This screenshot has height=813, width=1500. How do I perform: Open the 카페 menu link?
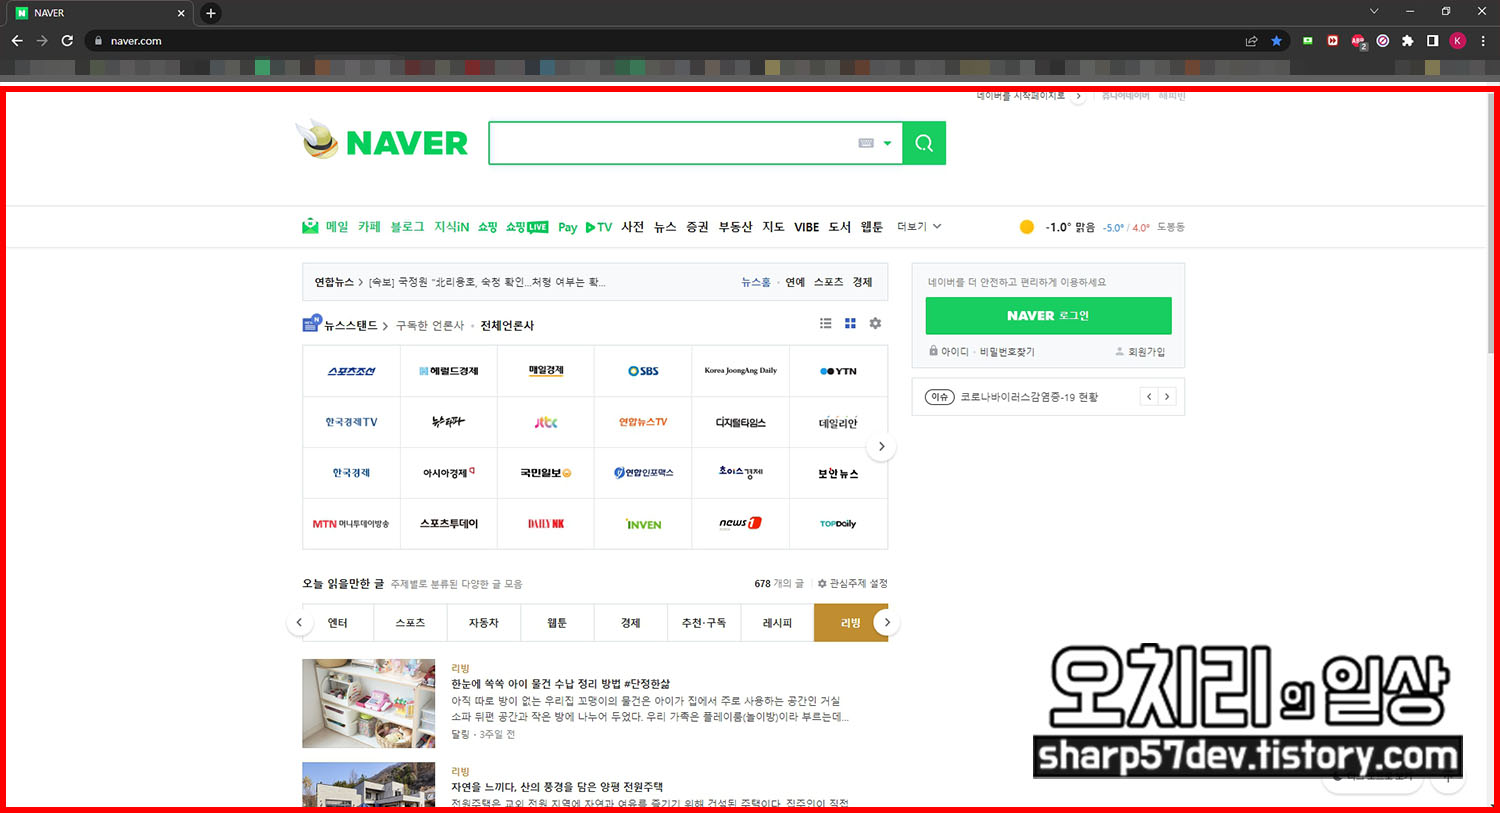pyautogui.click(x=369, y=227)
